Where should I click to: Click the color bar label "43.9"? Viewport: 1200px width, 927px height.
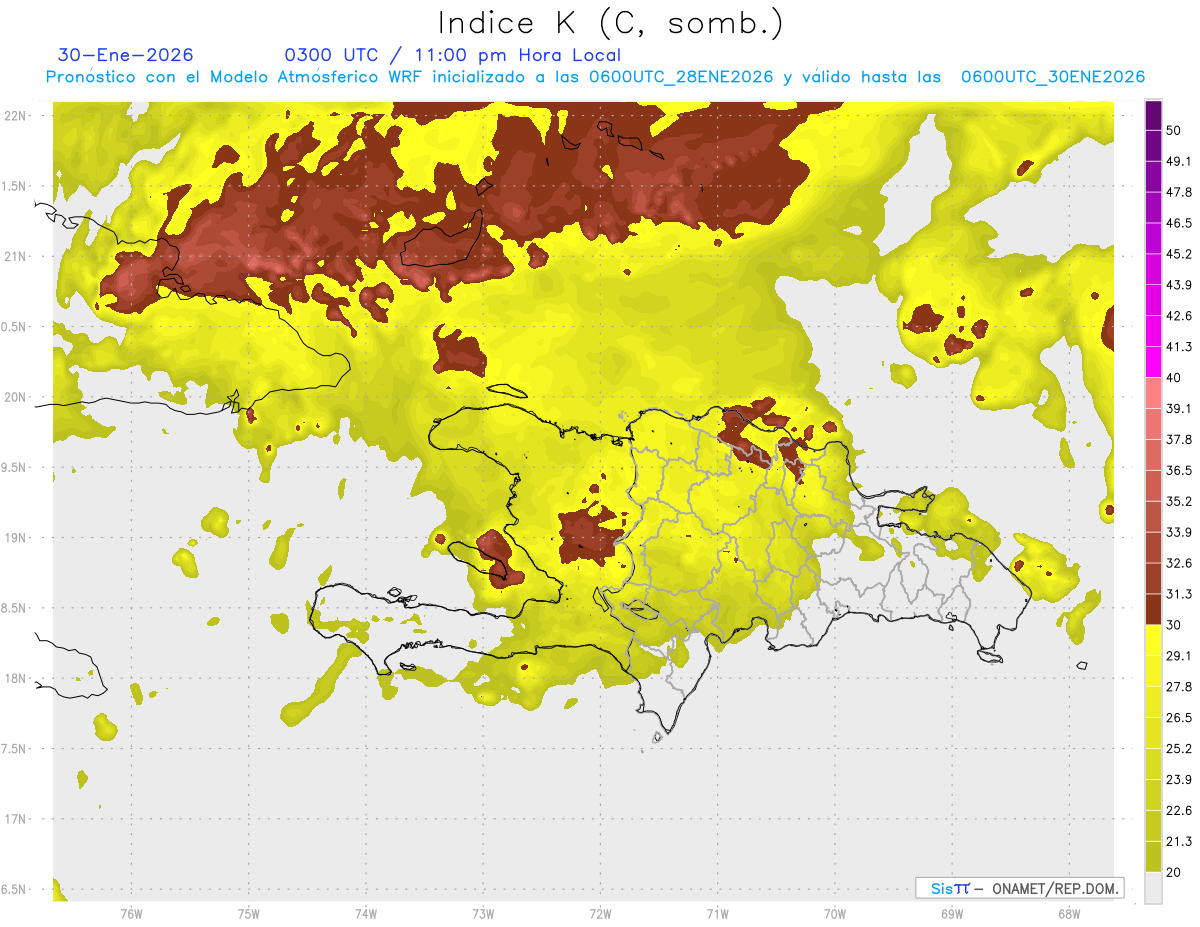click(x=1179, y=285)
